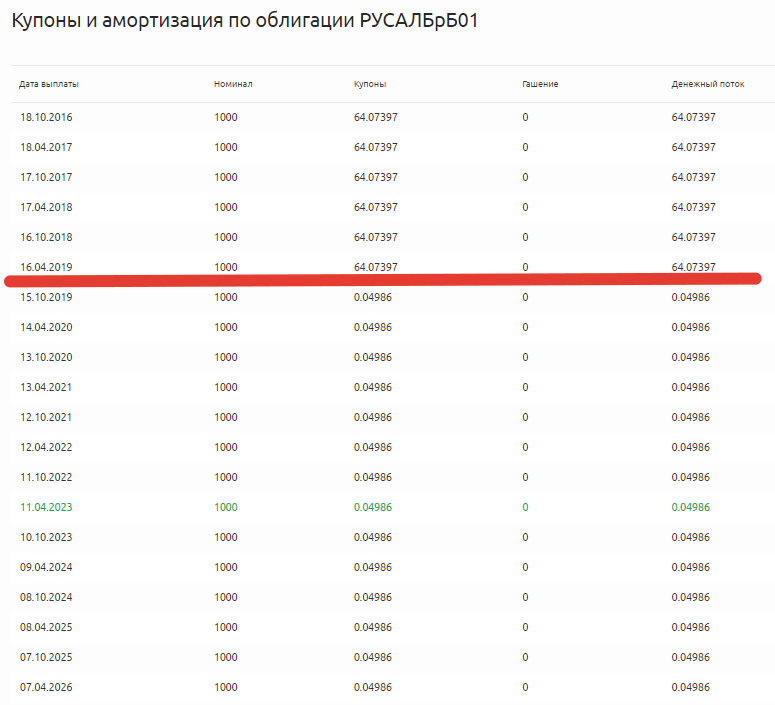Select the last date 07.04.2026
This screenshot has height=705, width=775.
(x=46, y=687)
